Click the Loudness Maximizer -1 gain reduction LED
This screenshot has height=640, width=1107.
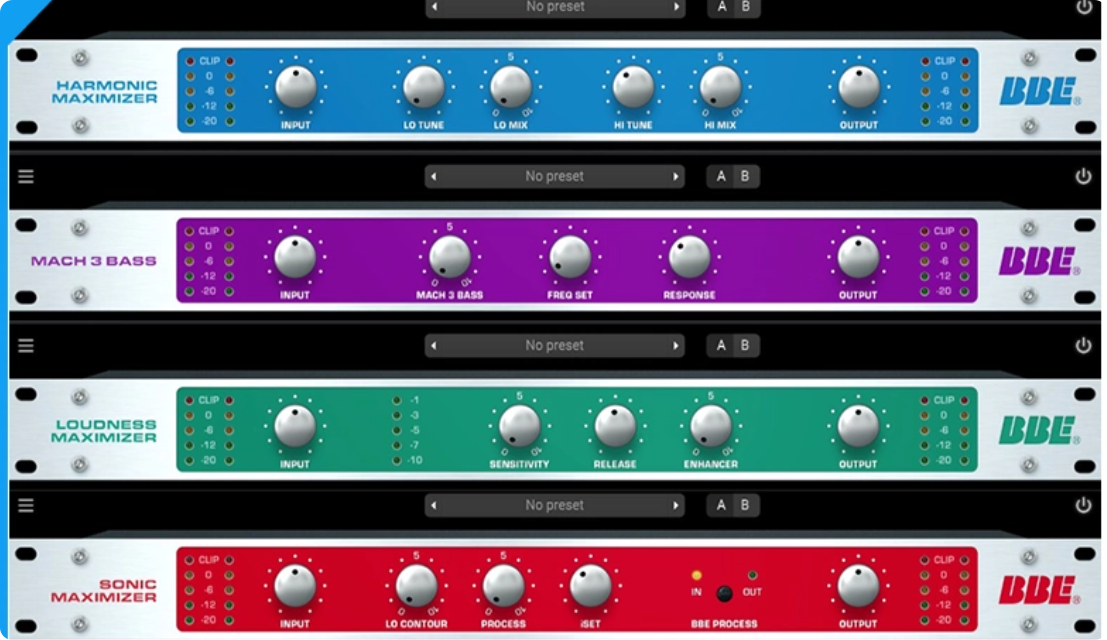(x=397, y=400)
